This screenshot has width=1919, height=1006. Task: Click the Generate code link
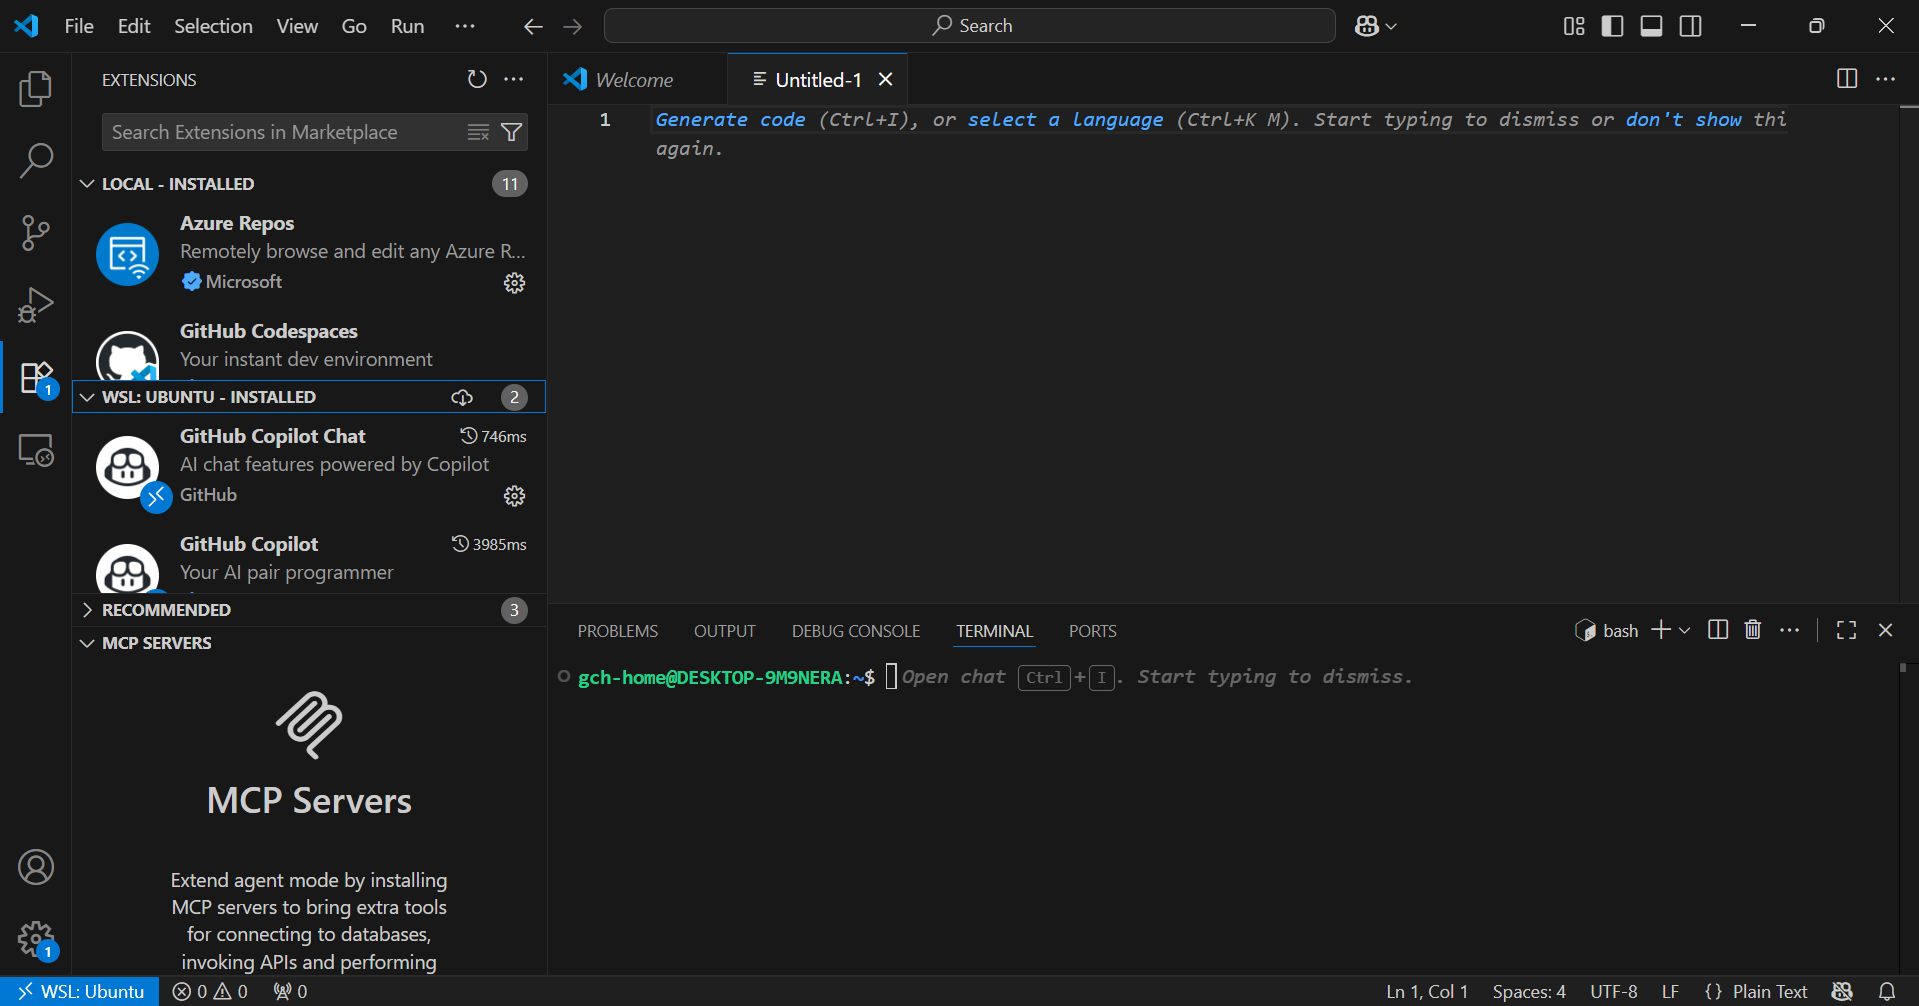pyautogui.click(x=730, y=119)
